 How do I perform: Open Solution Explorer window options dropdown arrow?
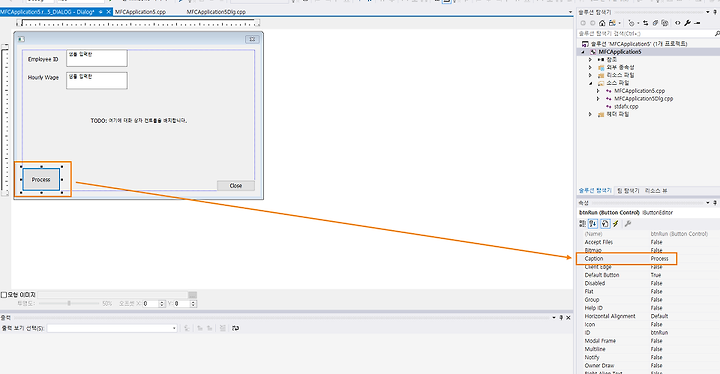[x=708, y=12]
